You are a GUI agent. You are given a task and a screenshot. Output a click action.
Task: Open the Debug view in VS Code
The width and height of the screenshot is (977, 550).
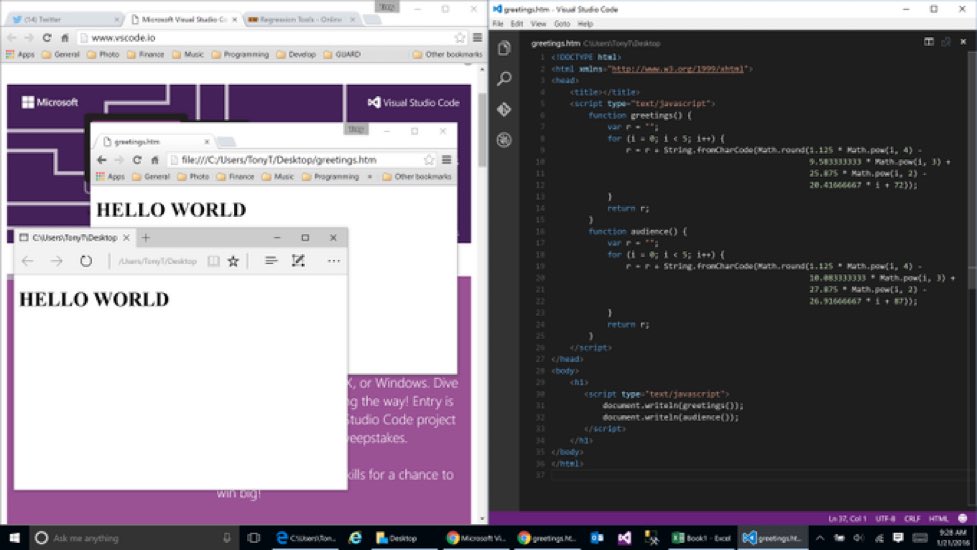coord(504,140)
